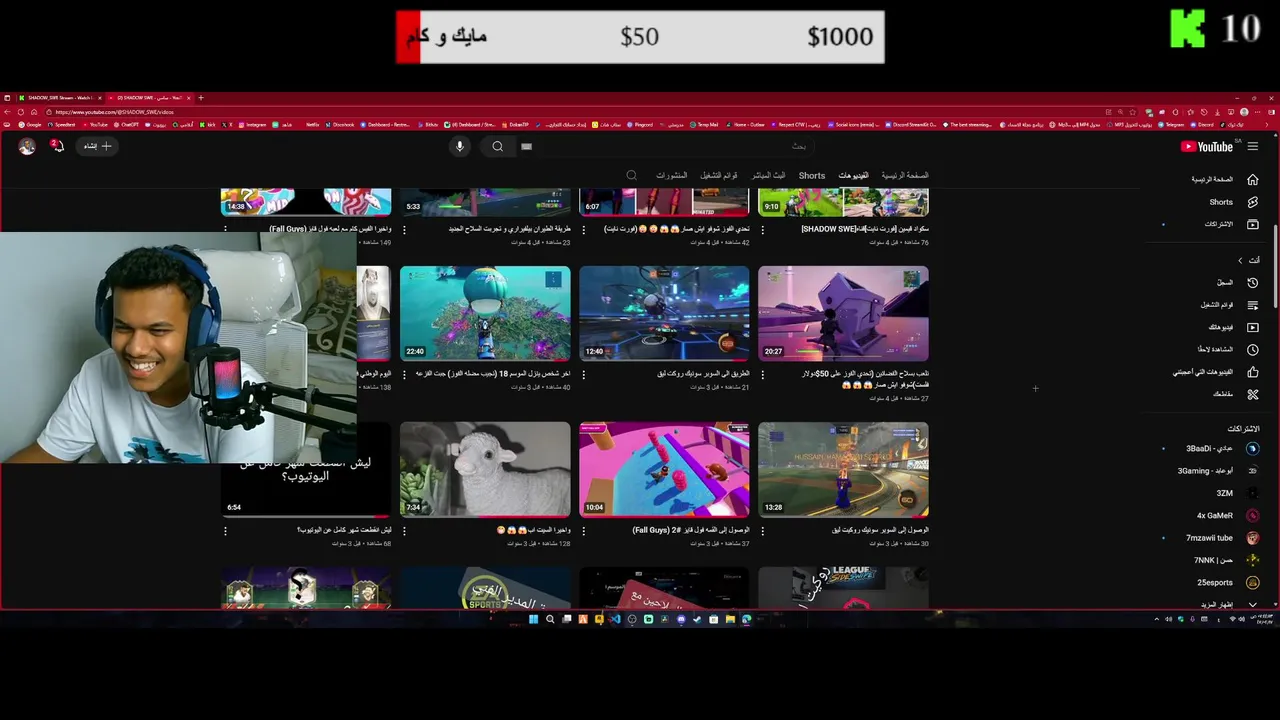Open the account avatar menu
The height and width of the screenshot is (720, 1280).
tap(27, 146)
